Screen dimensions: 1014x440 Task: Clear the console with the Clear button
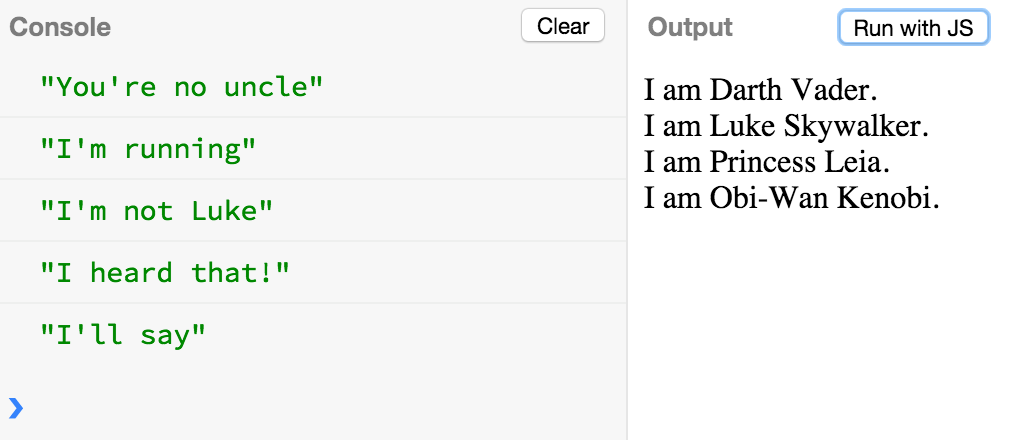(563, 26)
